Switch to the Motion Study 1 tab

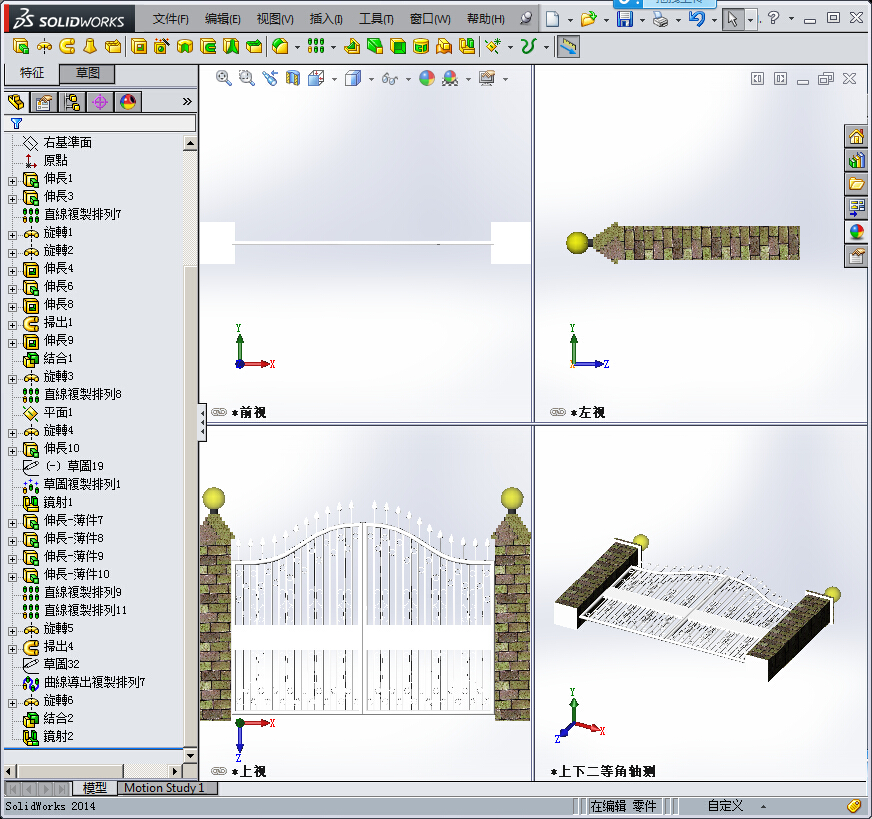coord(166,788)
